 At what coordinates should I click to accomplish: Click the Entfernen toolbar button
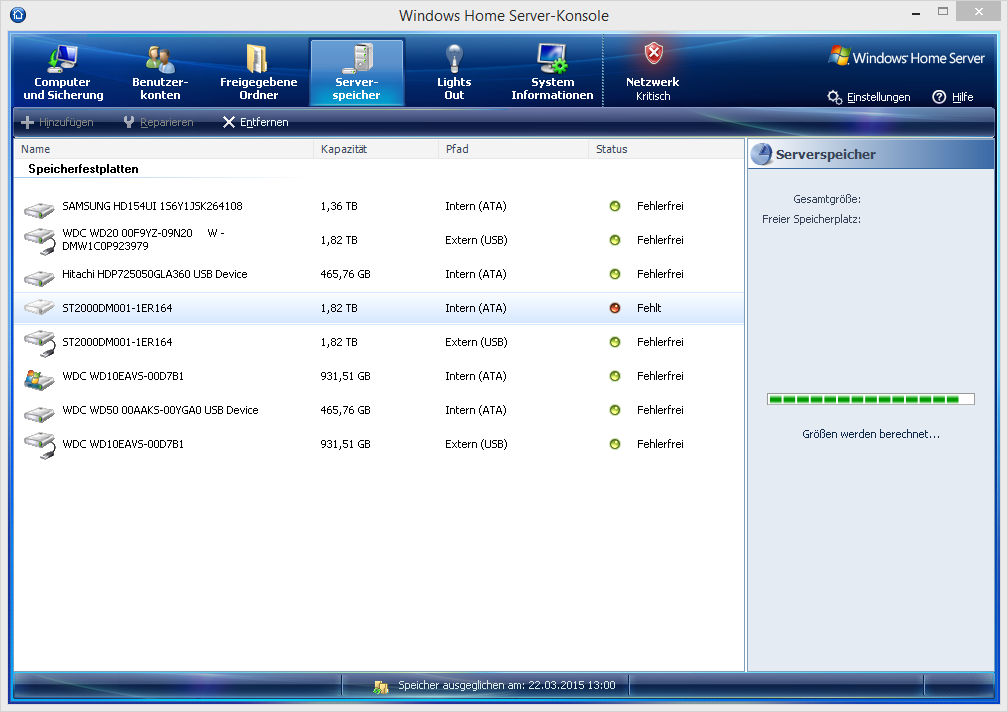(x=255, y=122)
